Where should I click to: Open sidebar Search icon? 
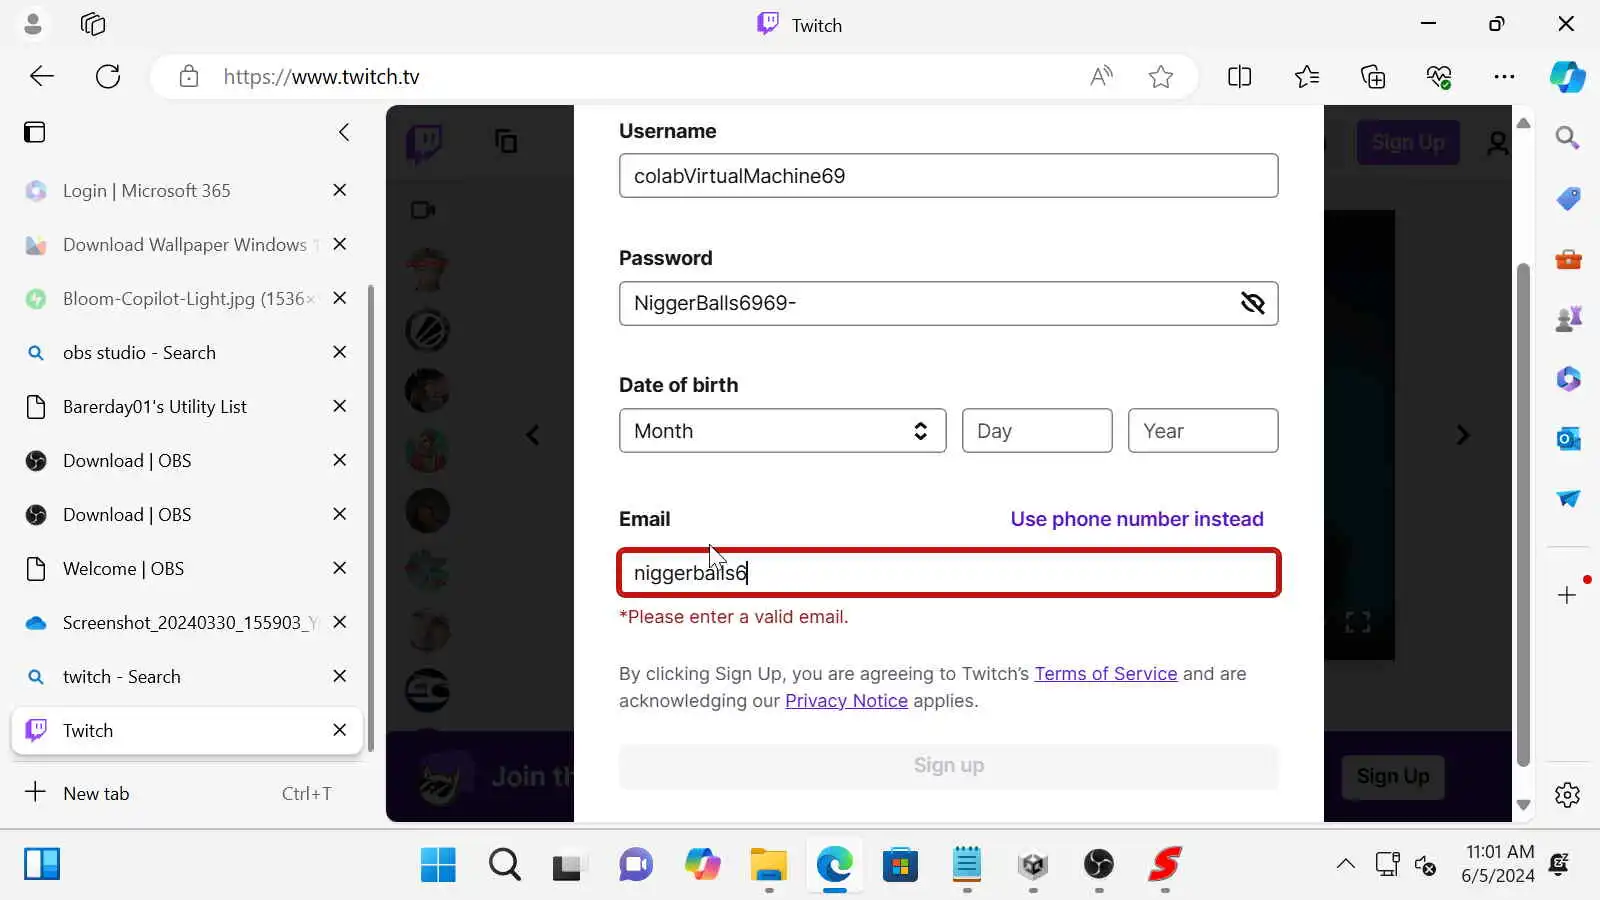tap(1567, 137)
